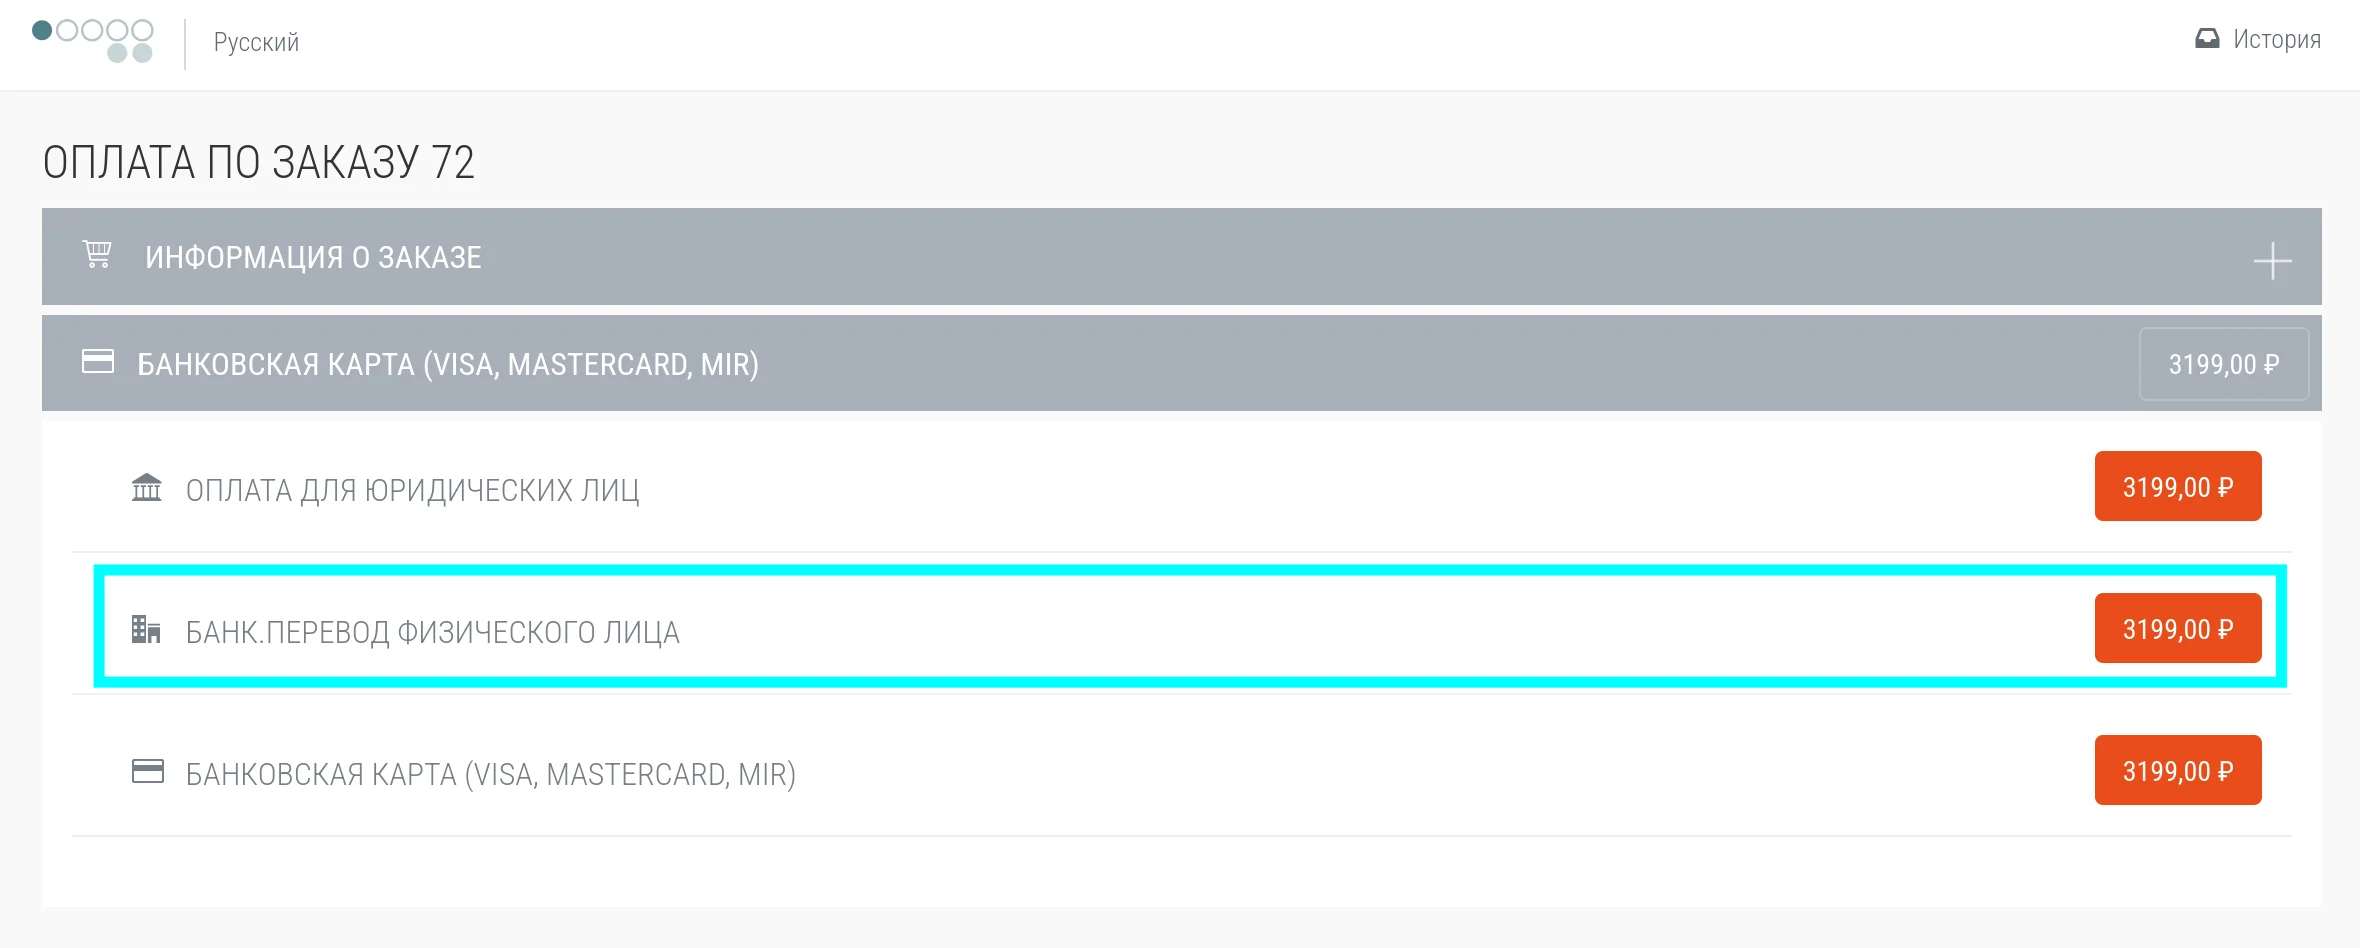Click the credit card icon in the white list
Image resolution: width=2360 pixels, height=948 pixels.
coord(148,772)
